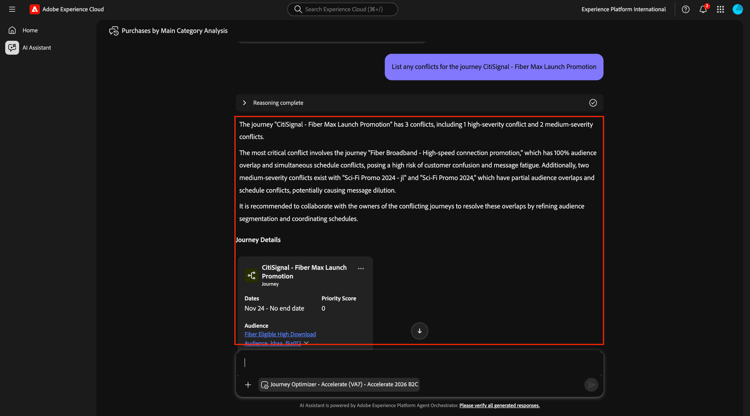
Task: Click the CitiSignal Fiber Max Launch Promotion card title
Action: click(304, 272)
